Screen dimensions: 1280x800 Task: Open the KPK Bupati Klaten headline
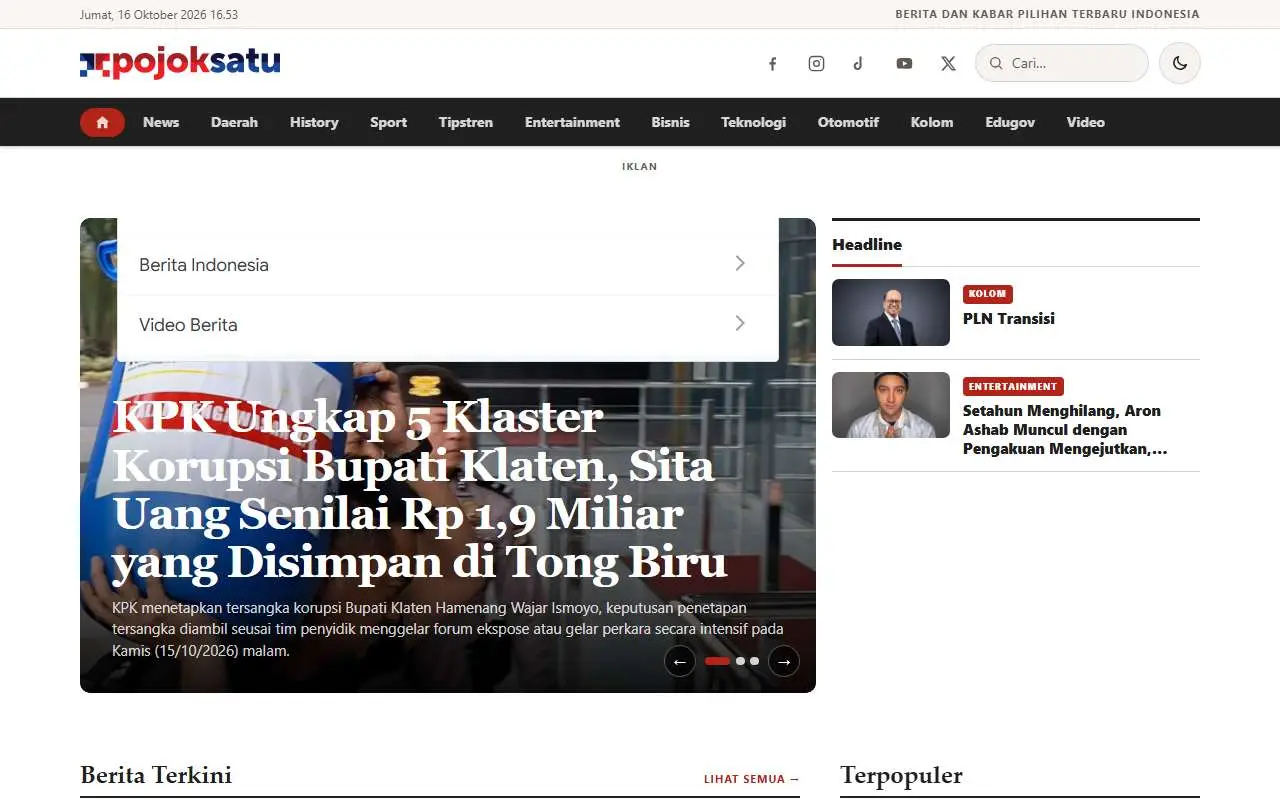pos(420,490)
